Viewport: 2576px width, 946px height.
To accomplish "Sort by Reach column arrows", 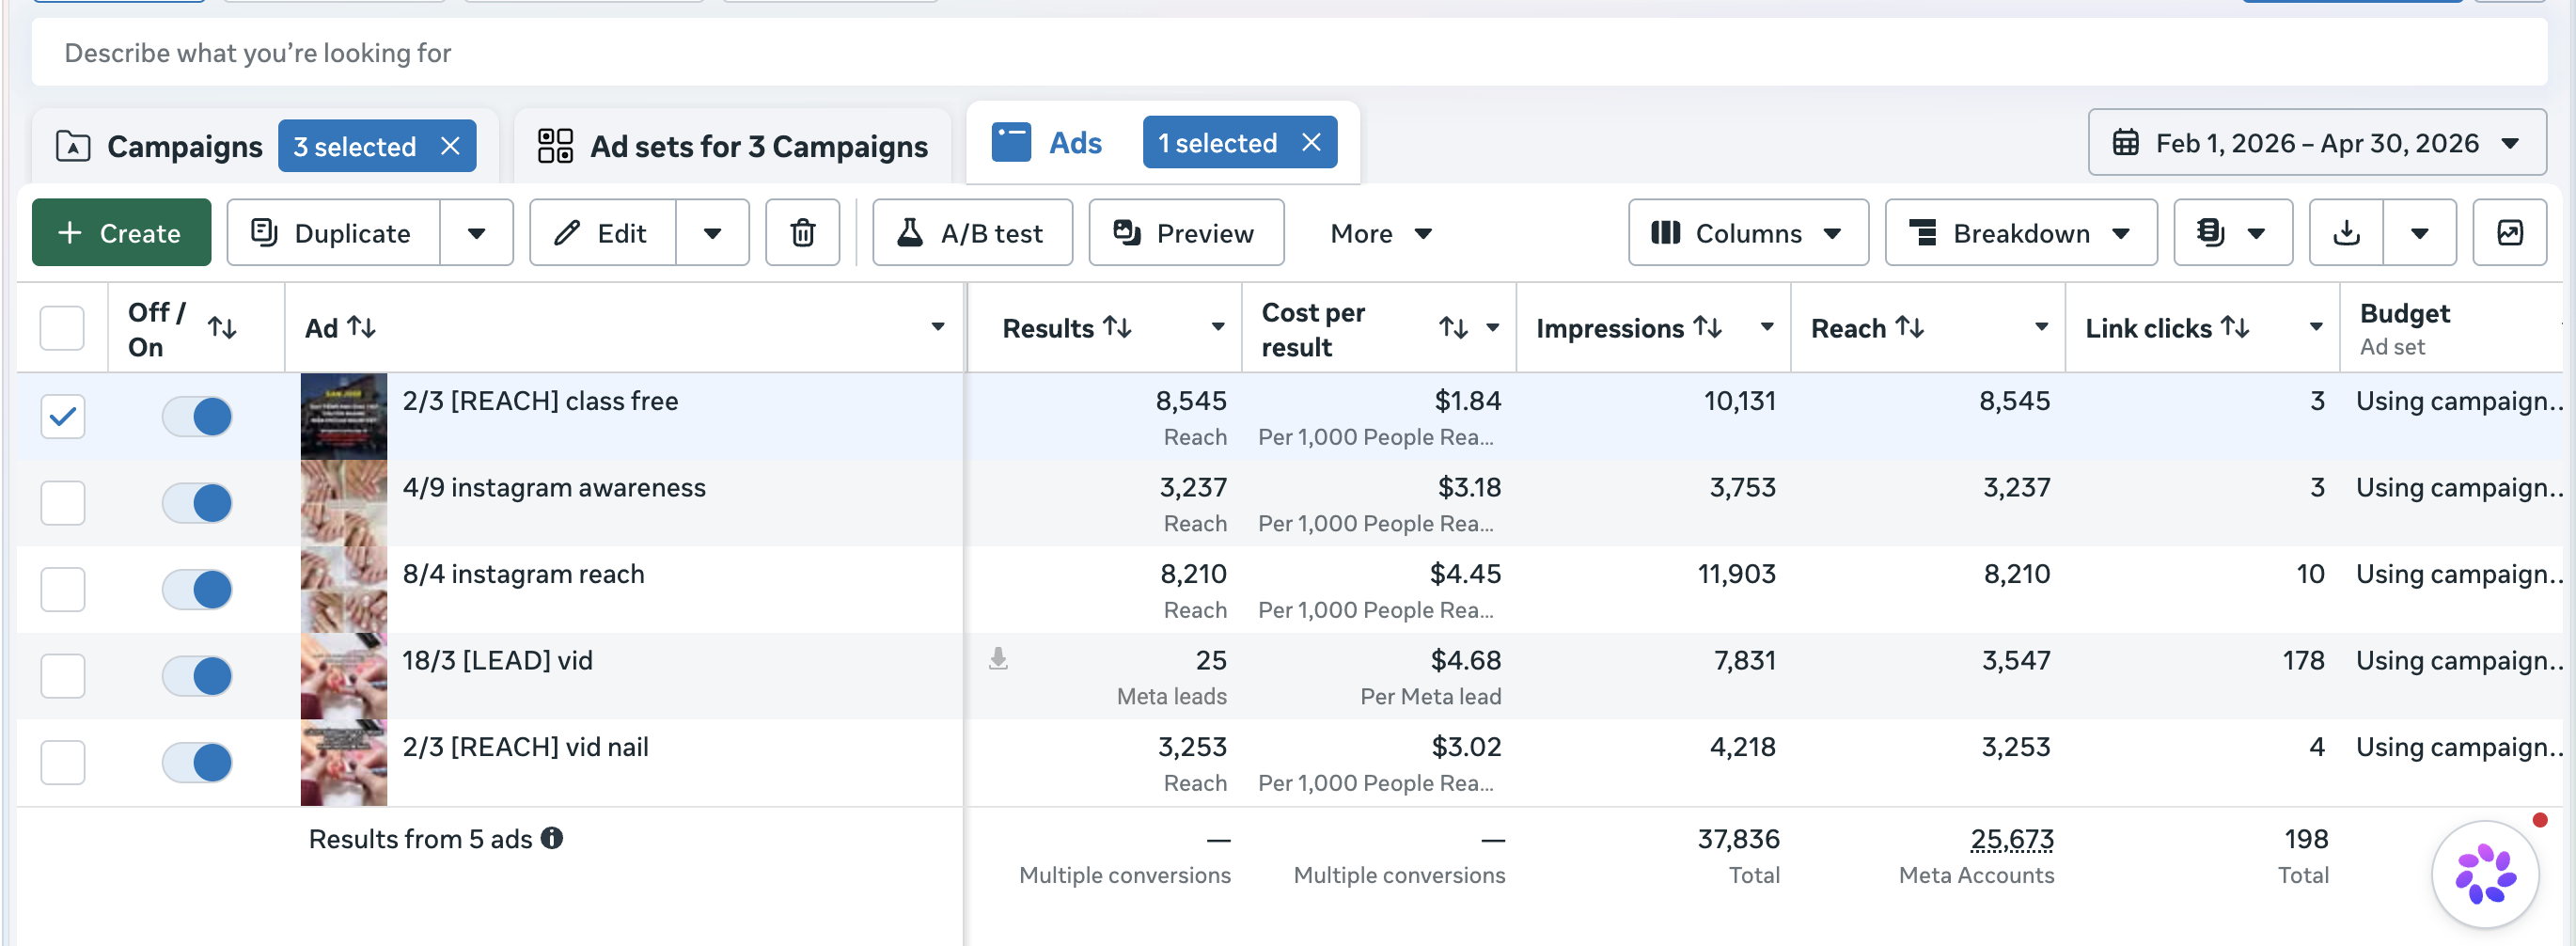I will tap(1910, 328).
